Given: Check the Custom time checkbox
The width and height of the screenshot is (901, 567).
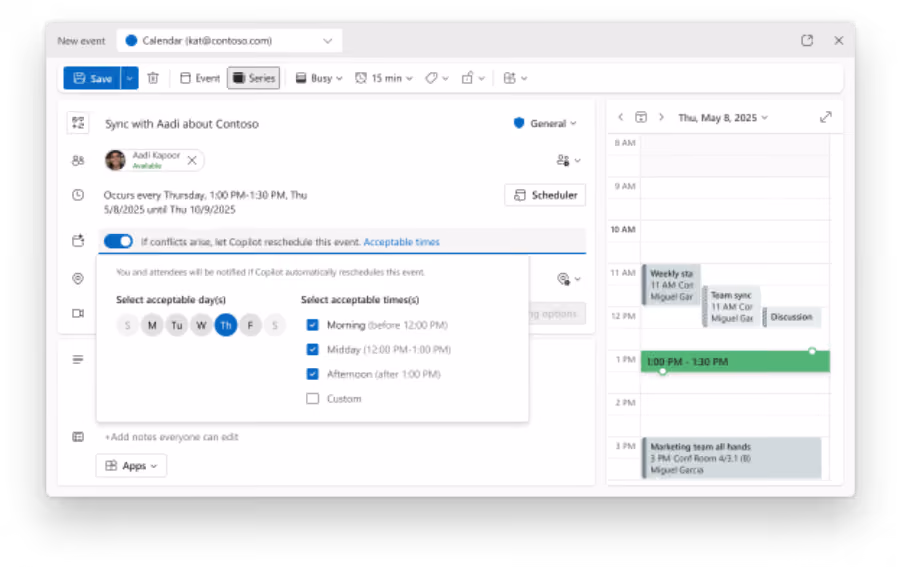Looking at the screenshot, I should pos(313,399).
